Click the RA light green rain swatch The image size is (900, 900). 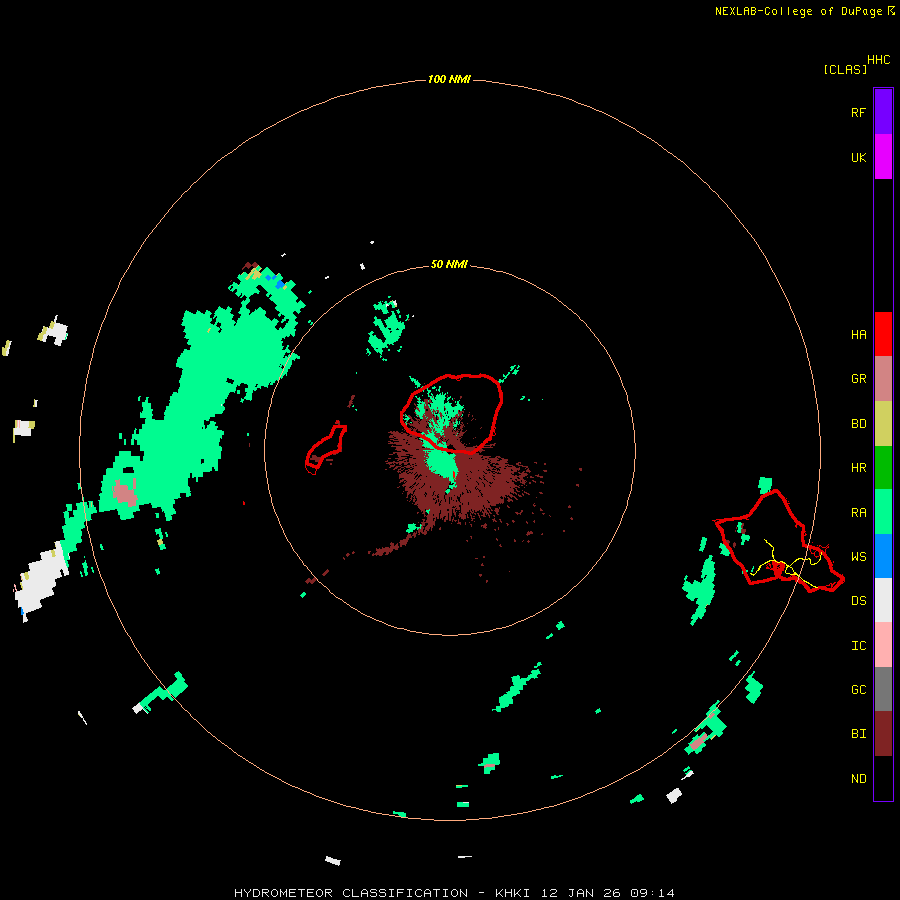coord(883,512)
